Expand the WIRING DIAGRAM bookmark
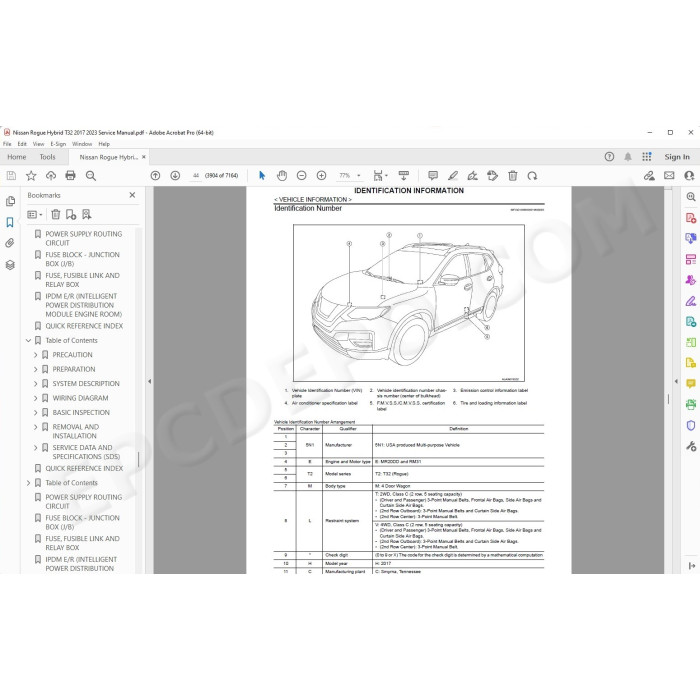 tap(36, 398)
